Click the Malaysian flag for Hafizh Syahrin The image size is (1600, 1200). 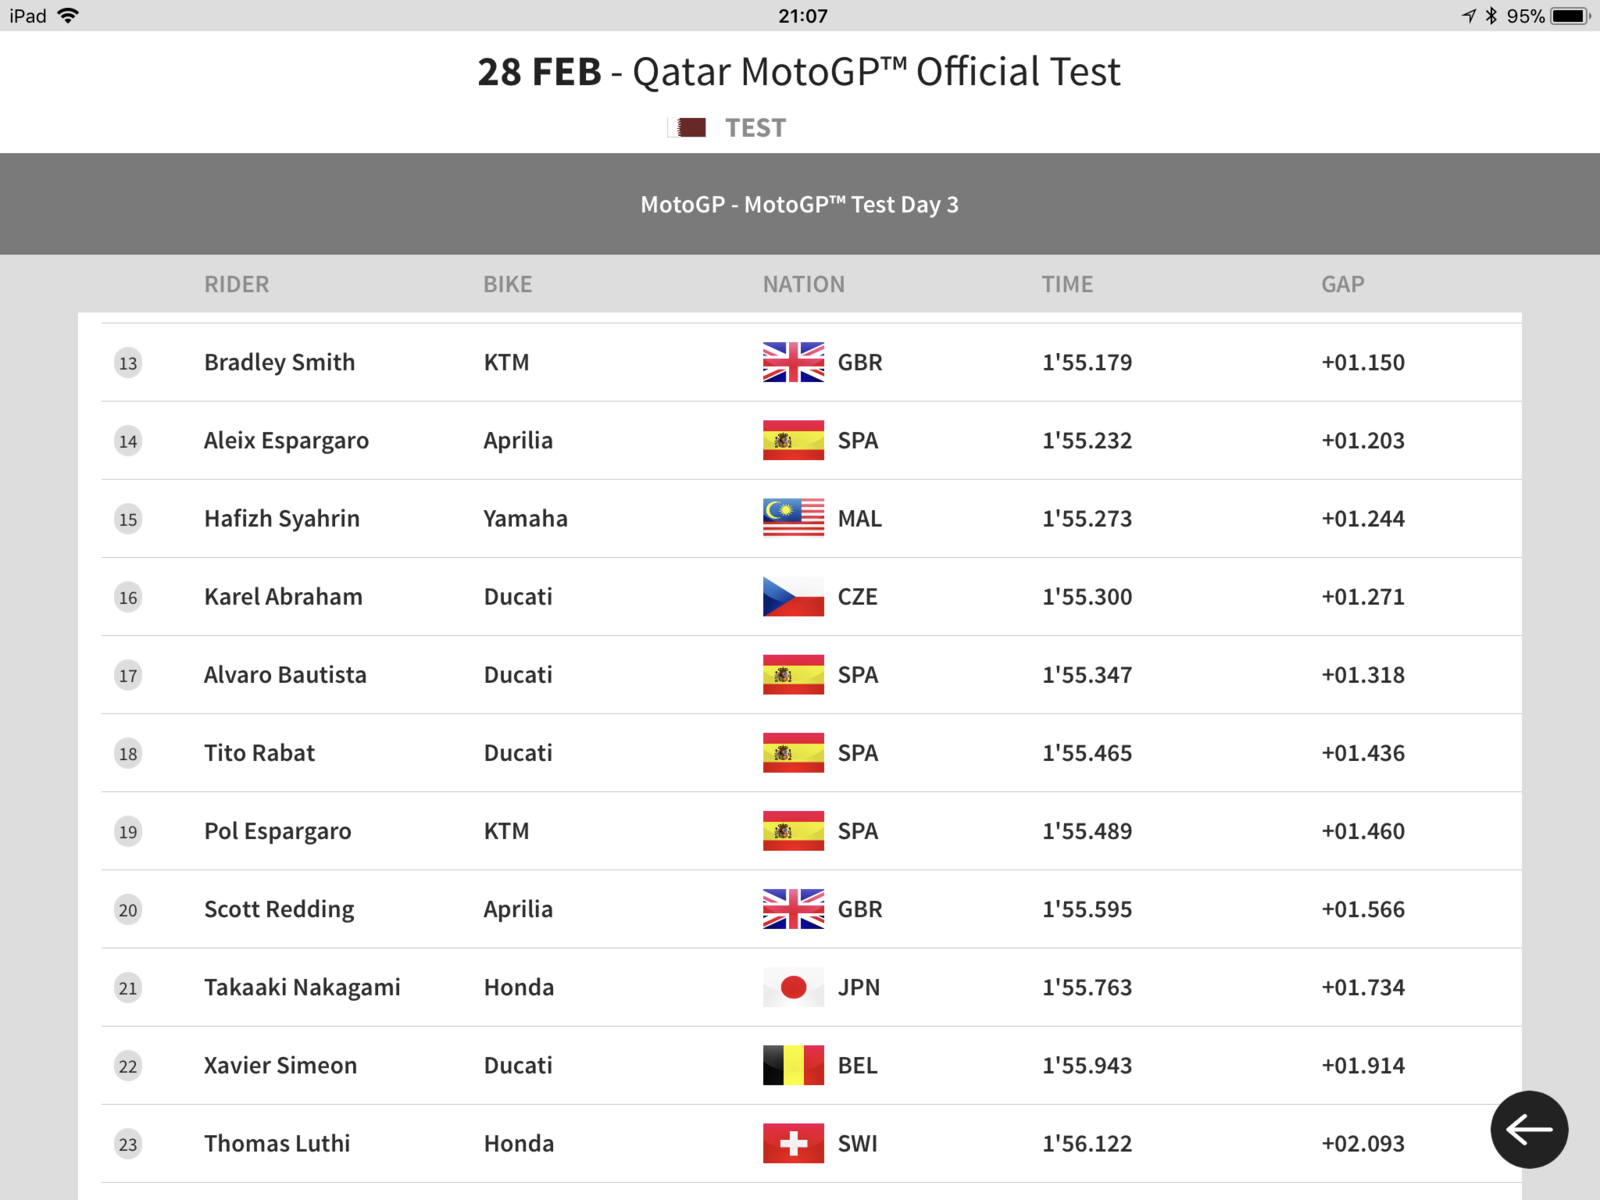pyautogui.click(x=793, y=518)
